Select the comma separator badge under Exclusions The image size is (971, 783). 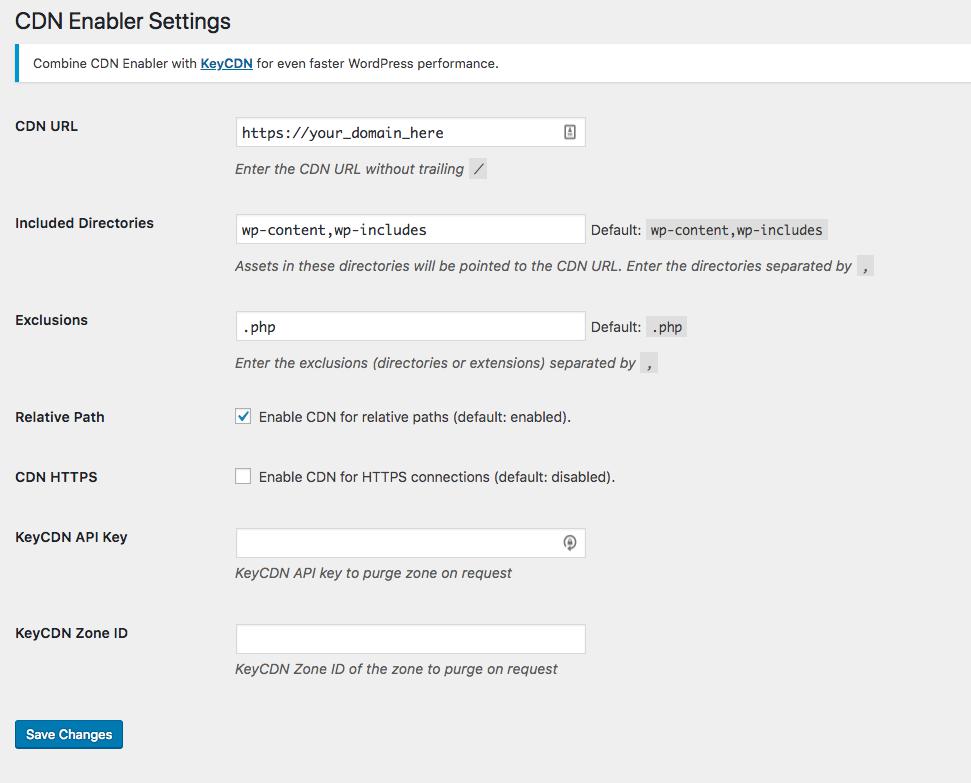click(651, 363)
